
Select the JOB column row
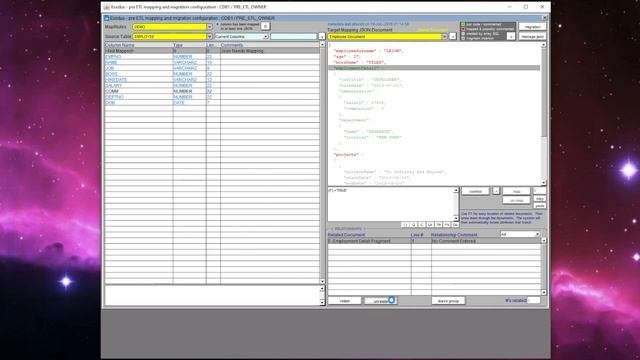[x=212, y=68]
